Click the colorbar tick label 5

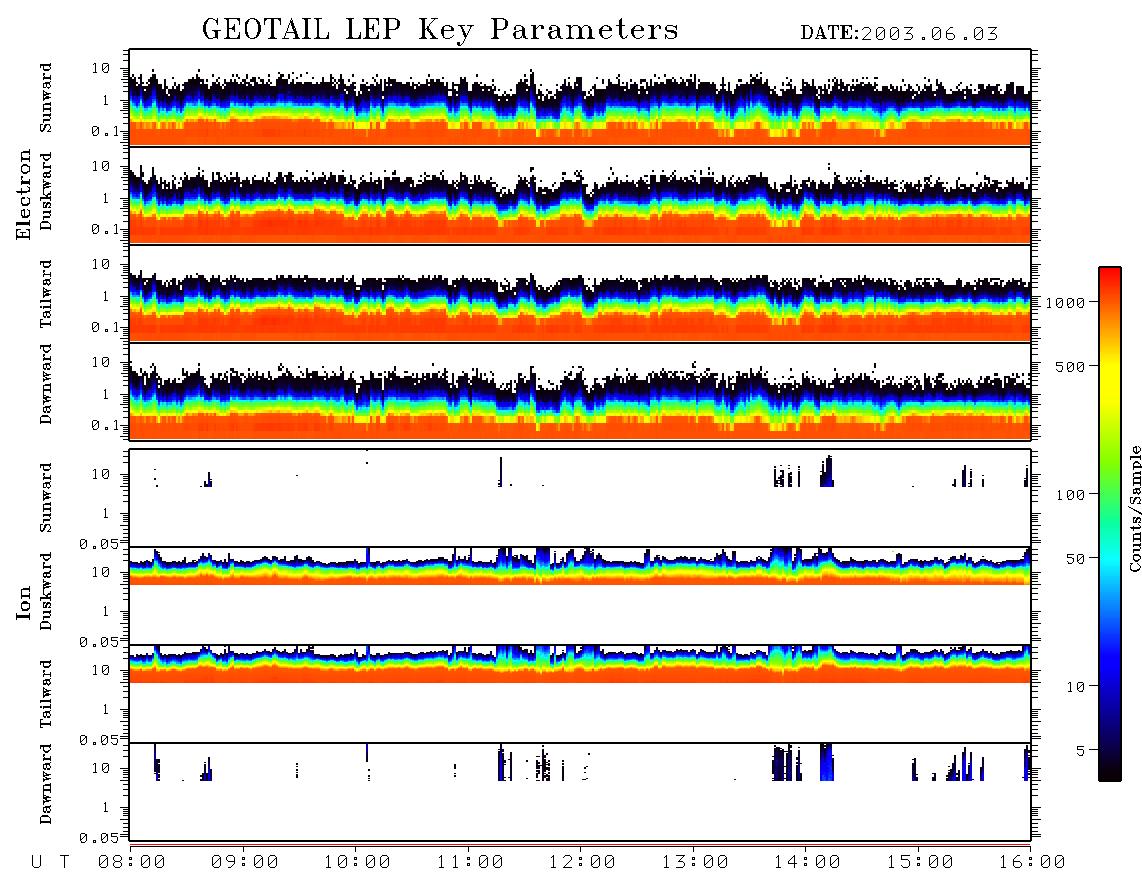(x=1080, y=750)
